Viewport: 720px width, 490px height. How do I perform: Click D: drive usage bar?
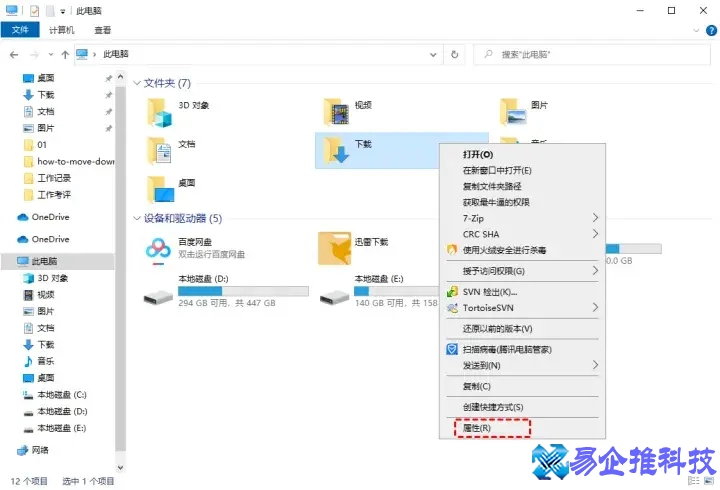point(243,291)
